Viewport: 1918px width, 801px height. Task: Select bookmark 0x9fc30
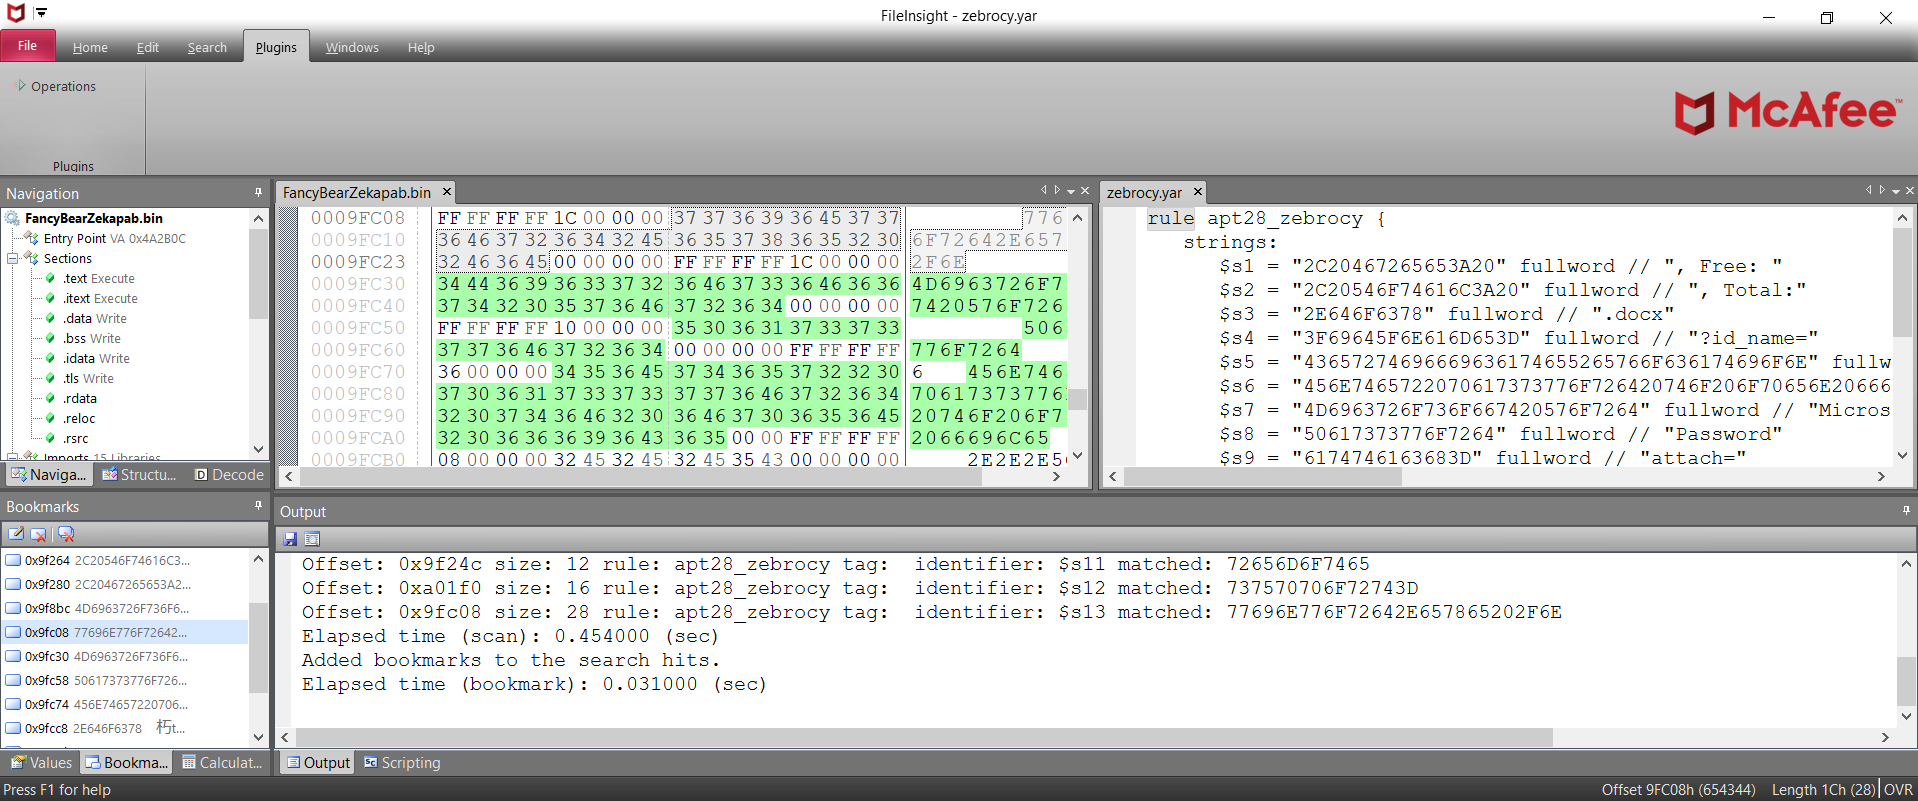125,656
